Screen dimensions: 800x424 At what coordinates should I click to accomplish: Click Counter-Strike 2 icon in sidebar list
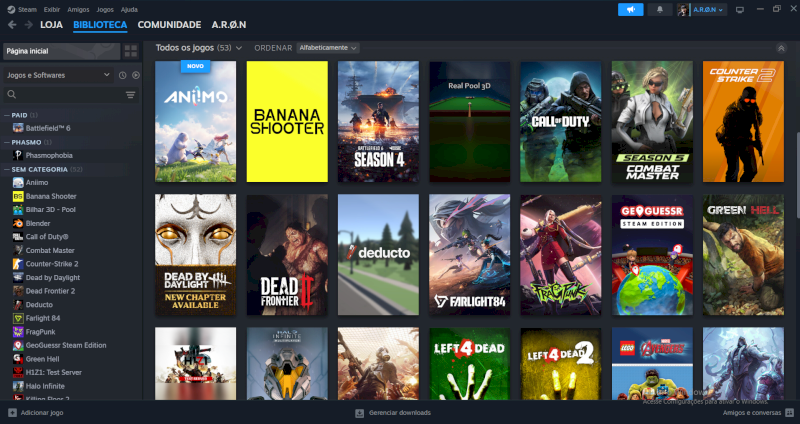tap(18, 264)
